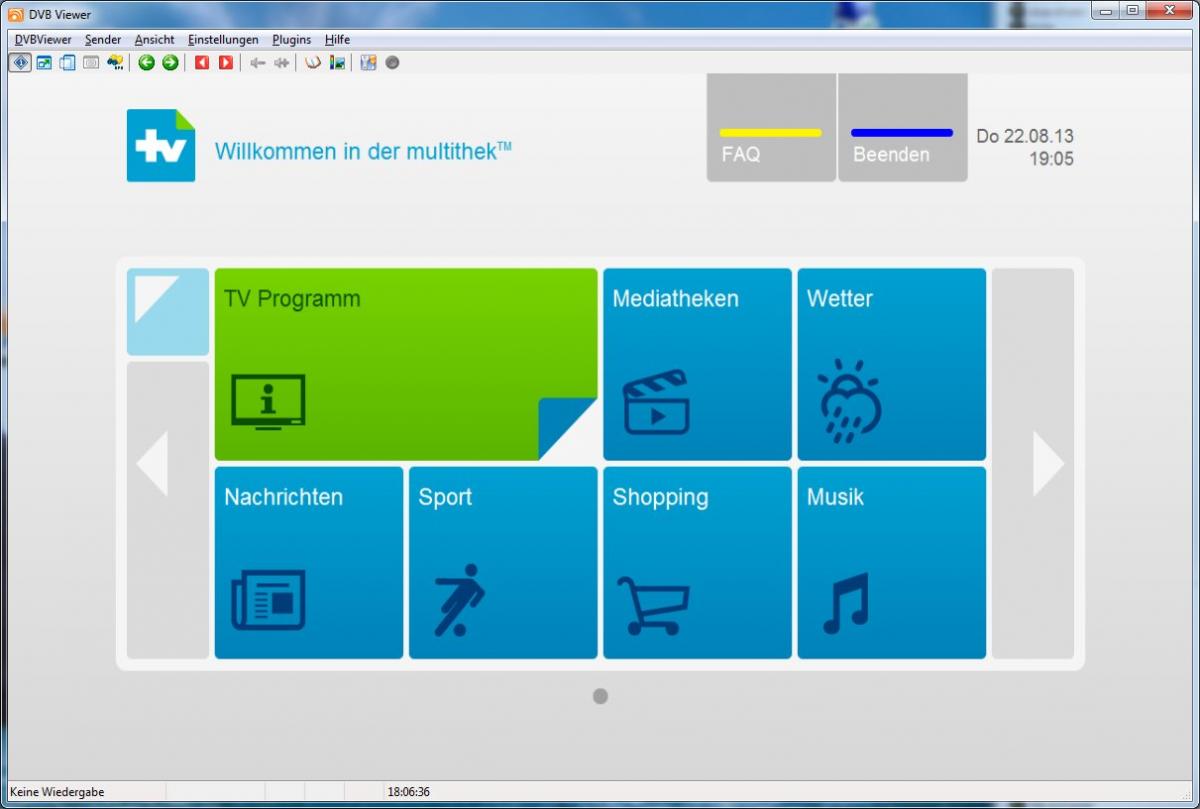This screenshot has height=809, width=1200.
Task: Click the weather cloud toolbar icon
Action: point(116,63)
